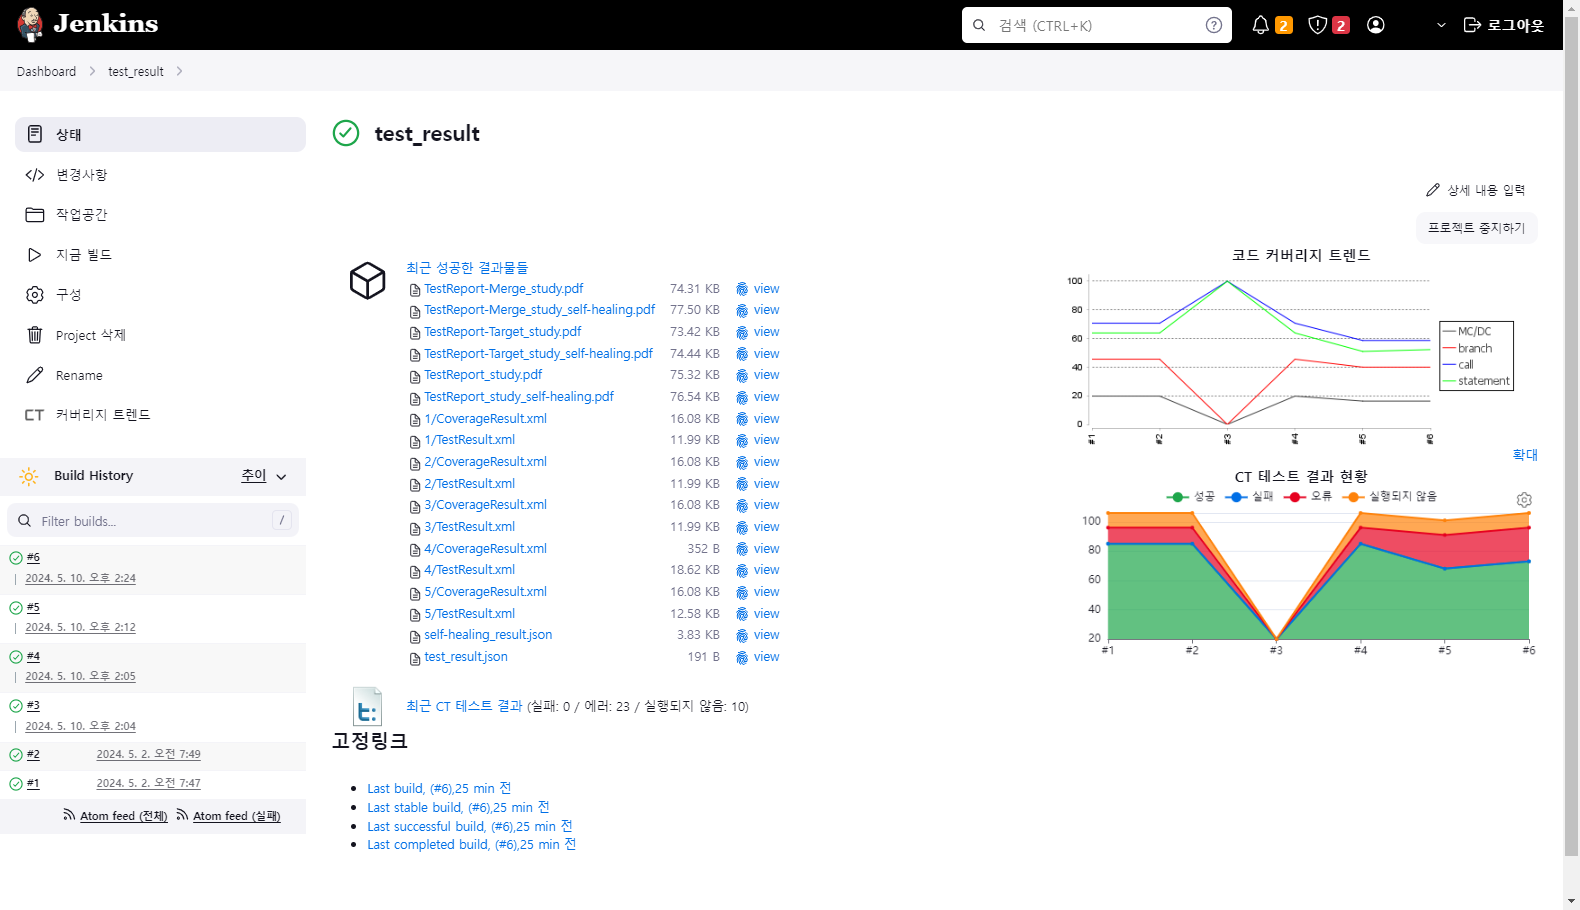This screenshot has height=910, width=1580.
Task: Click fingerprint icon for test_result.json
Action: [x=742, y=658]
